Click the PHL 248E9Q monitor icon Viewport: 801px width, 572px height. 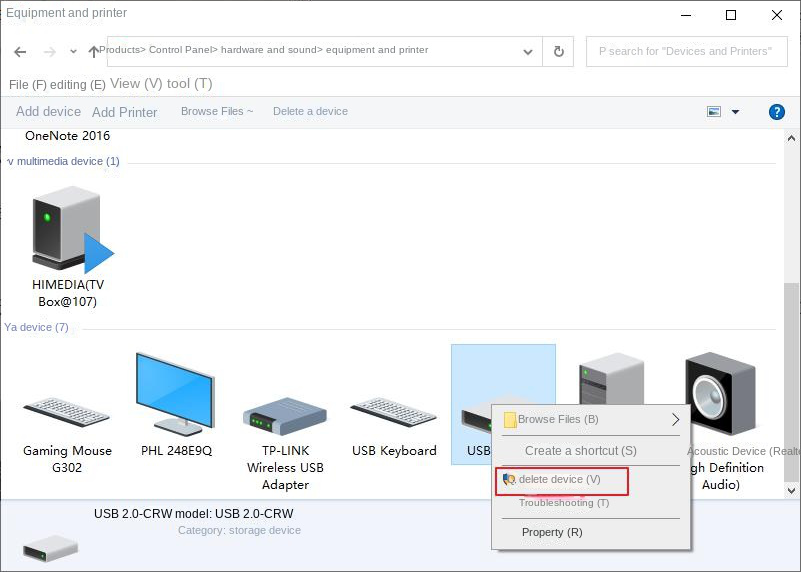click(175, 395)
